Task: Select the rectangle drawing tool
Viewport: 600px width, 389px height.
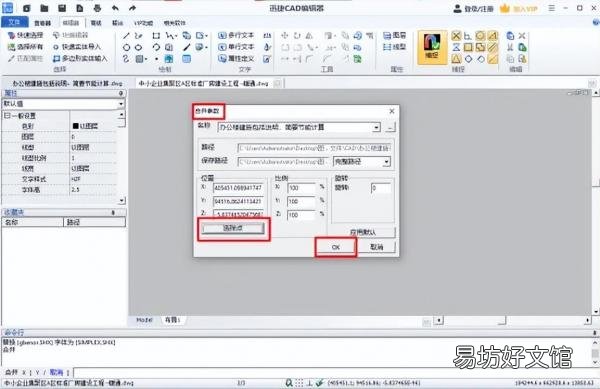Action: click(156, 36)
